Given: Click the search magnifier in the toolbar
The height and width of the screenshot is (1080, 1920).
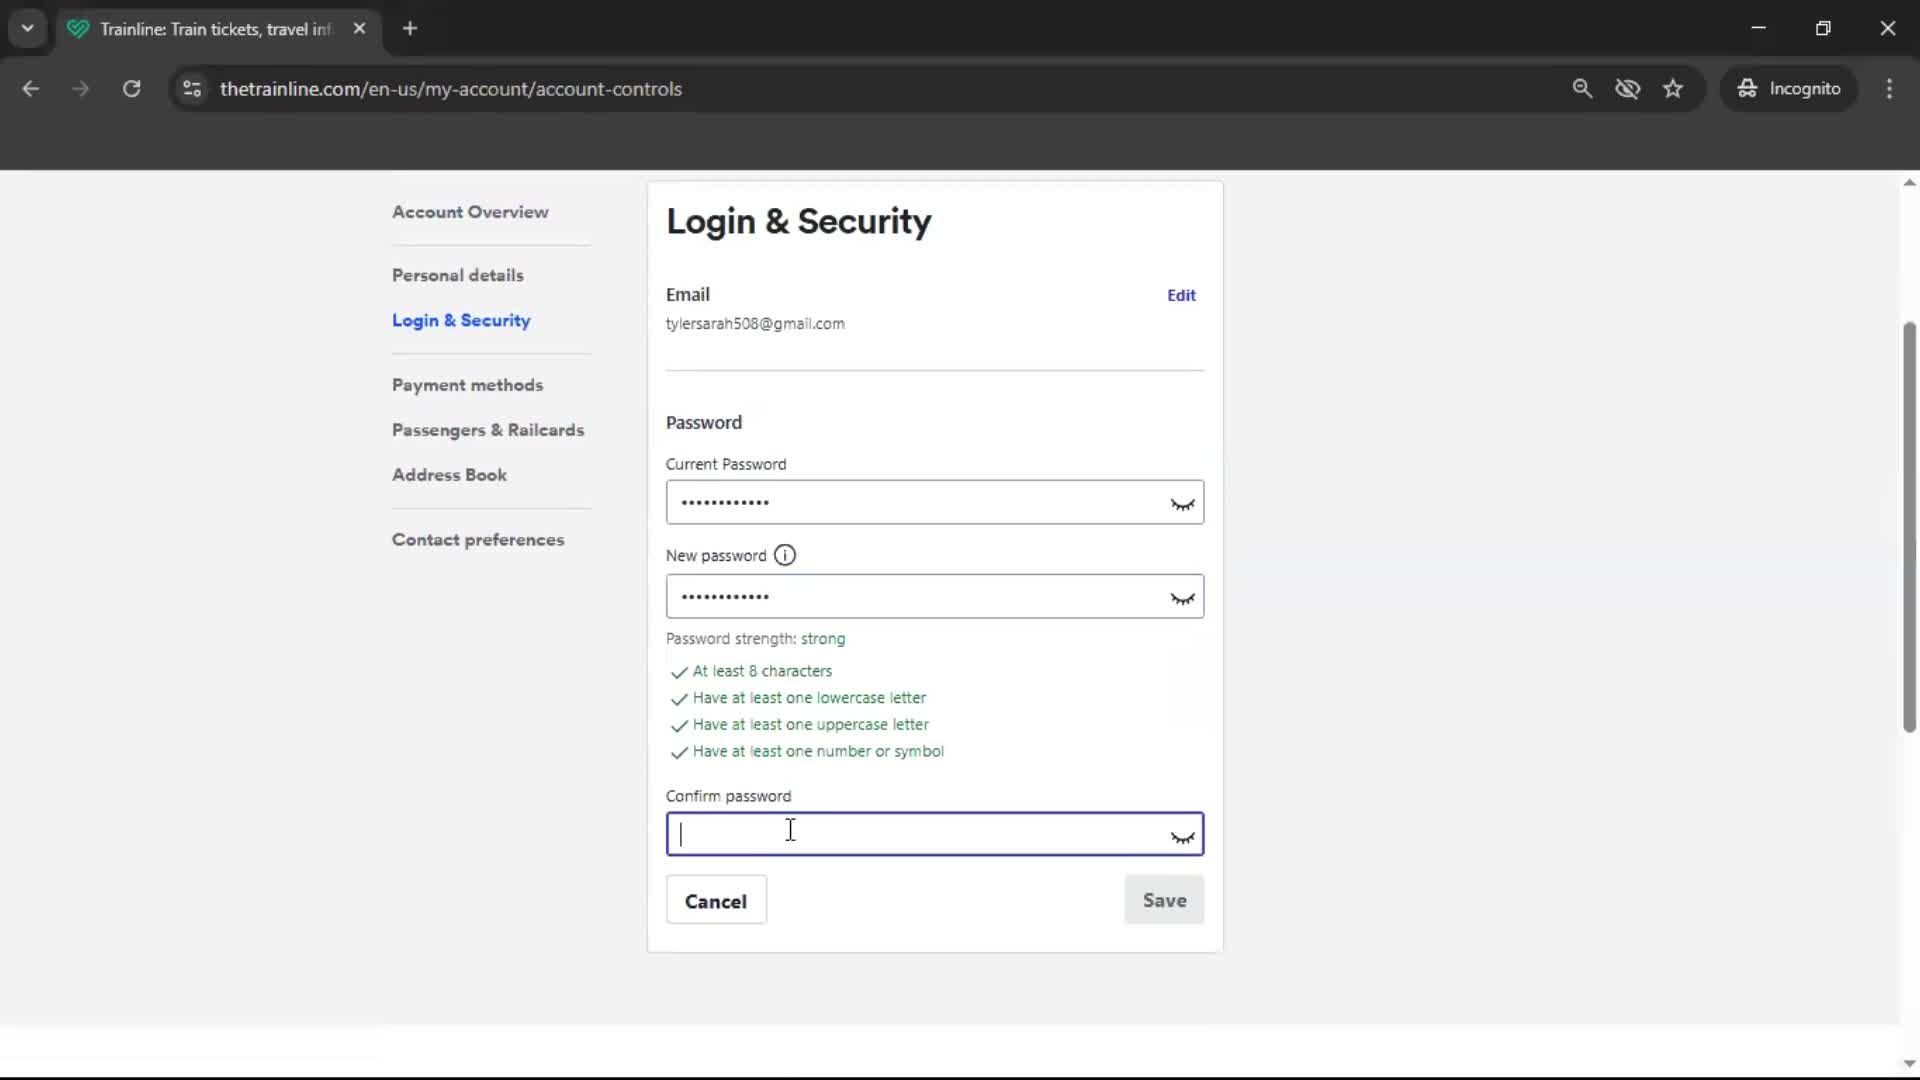Looking at the screenshot, I should point(1583,88).
